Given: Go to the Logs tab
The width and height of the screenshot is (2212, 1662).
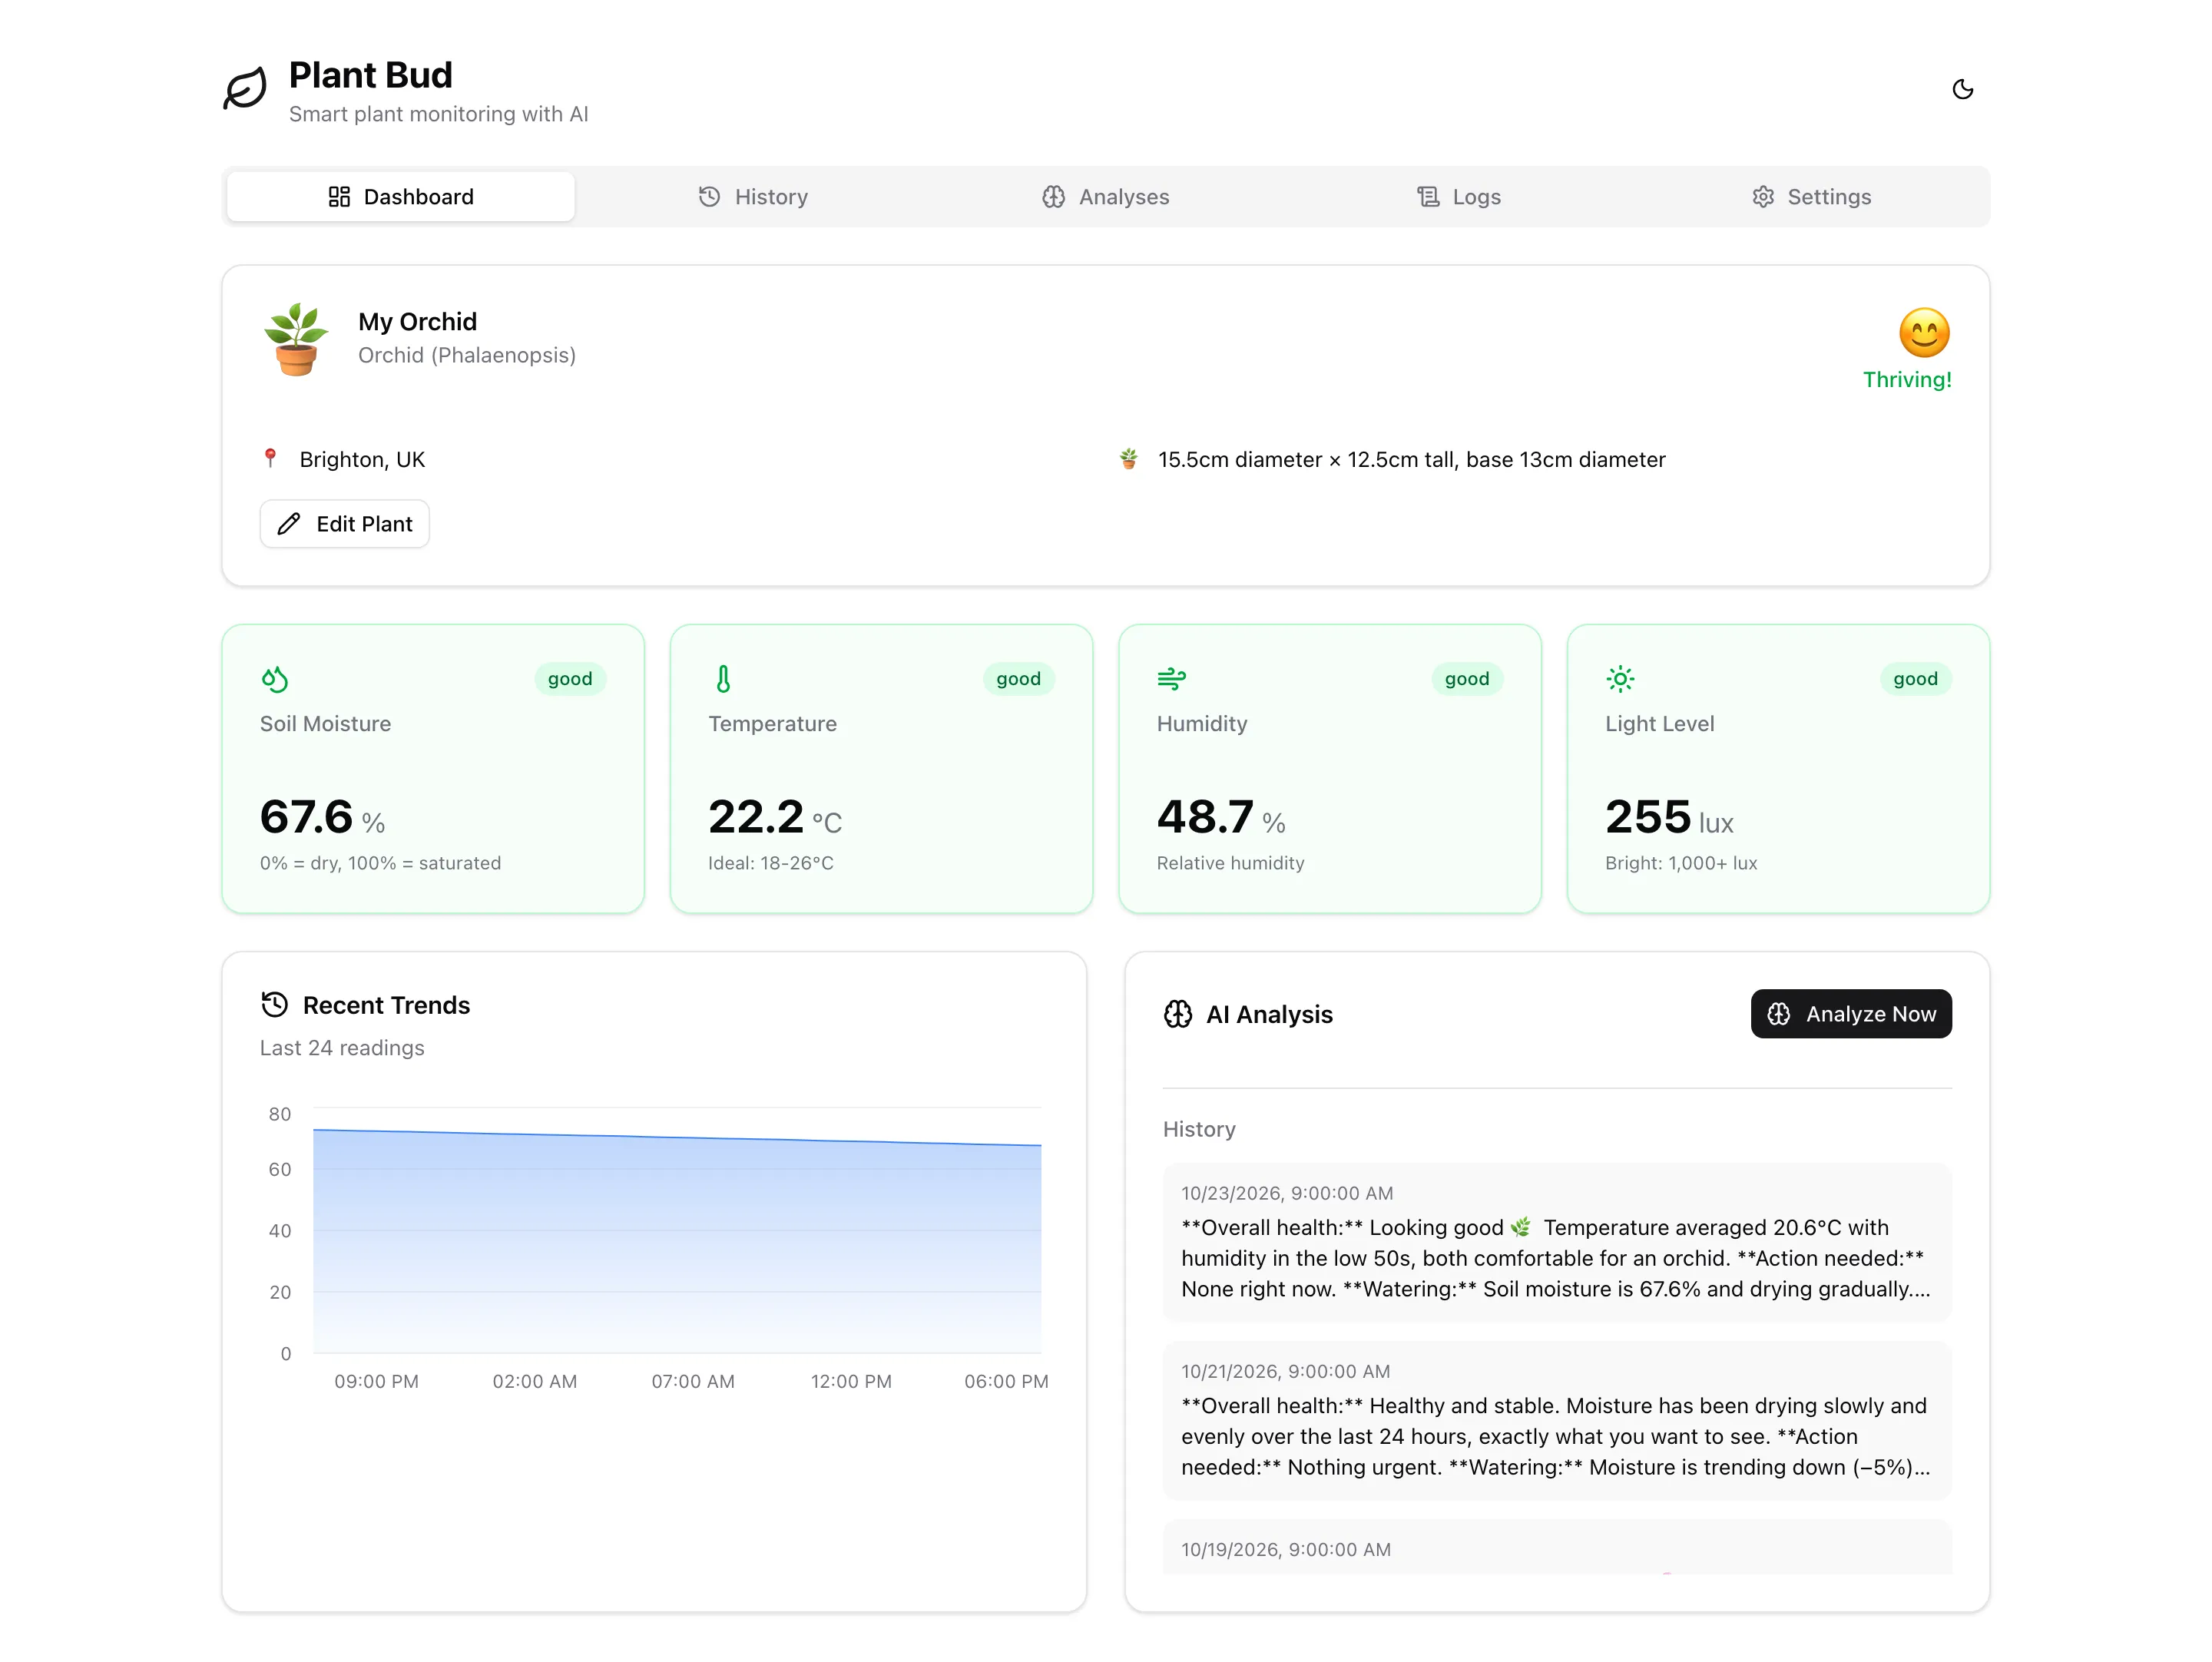Looking at the screenshot, I should pos(1459,197).
